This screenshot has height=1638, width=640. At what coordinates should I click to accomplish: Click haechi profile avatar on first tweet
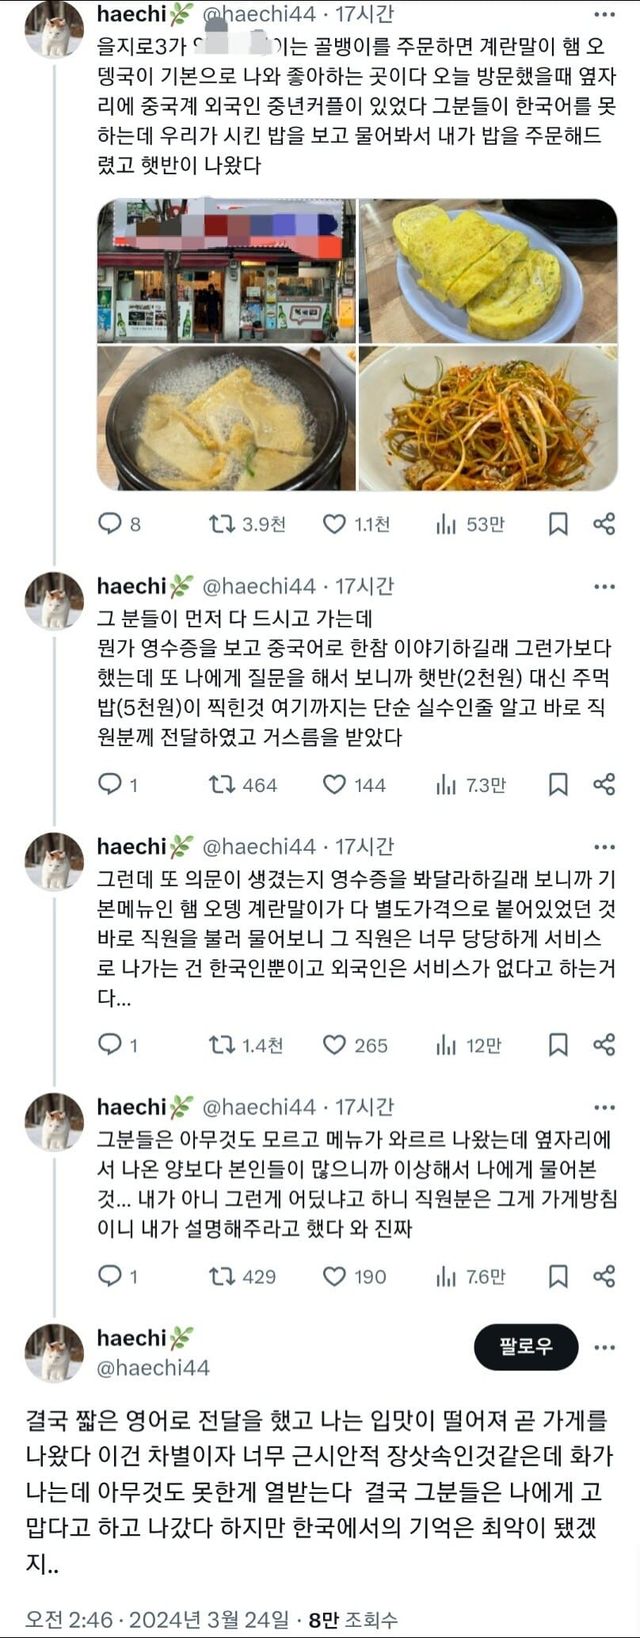[x=54, y=30]
